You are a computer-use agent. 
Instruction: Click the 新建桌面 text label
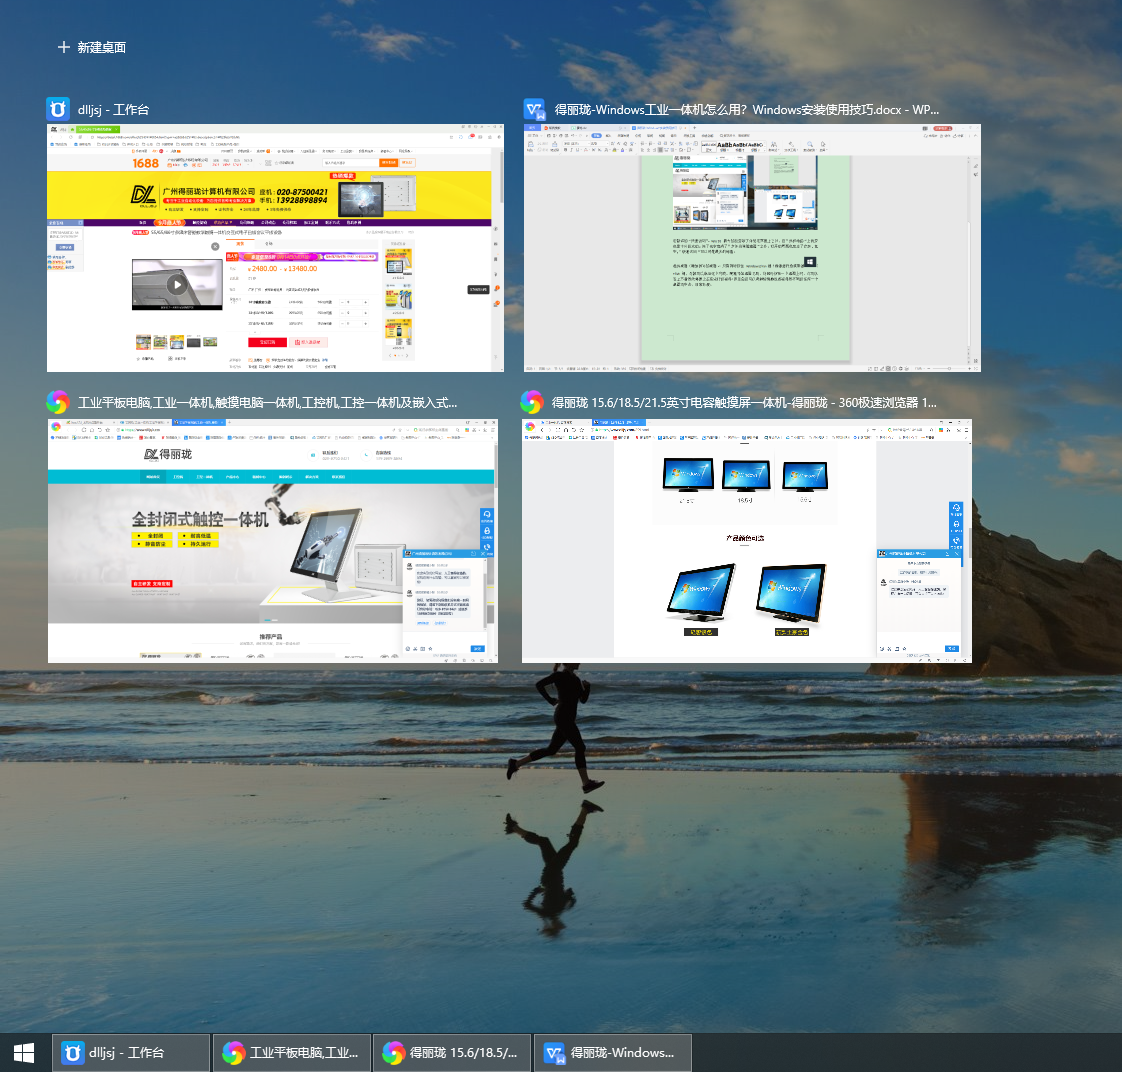pyautogui.click(x=102, y=47)
